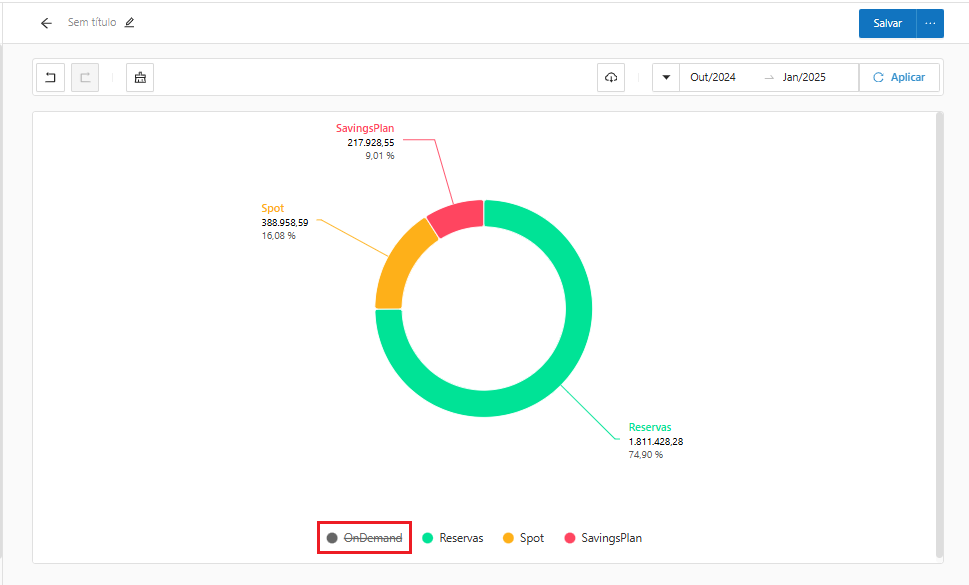Open the start date Out/2024 picker
The image size is (969, 585).
point(713,78)
